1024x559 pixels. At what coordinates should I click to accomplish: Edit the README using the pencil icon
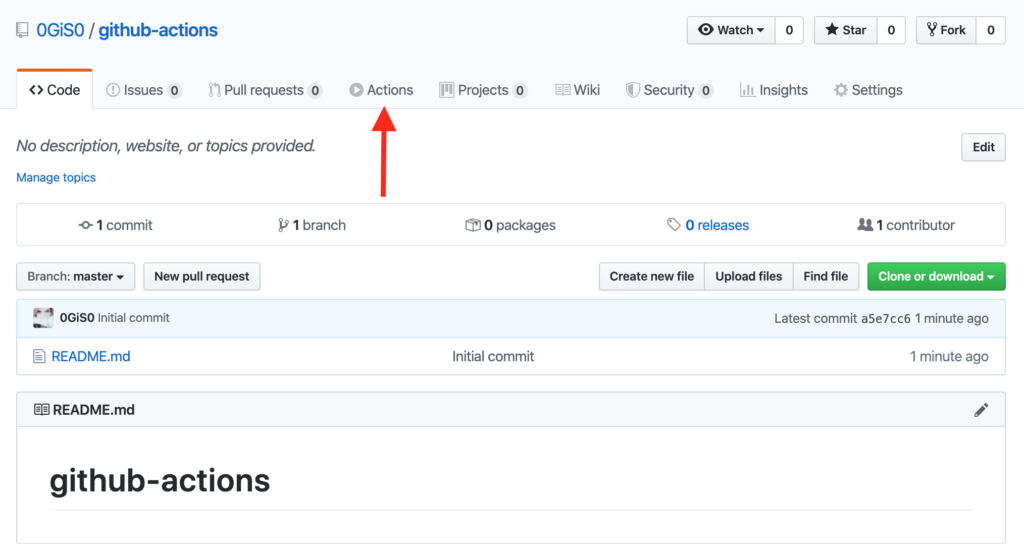(x=981, y=409)
